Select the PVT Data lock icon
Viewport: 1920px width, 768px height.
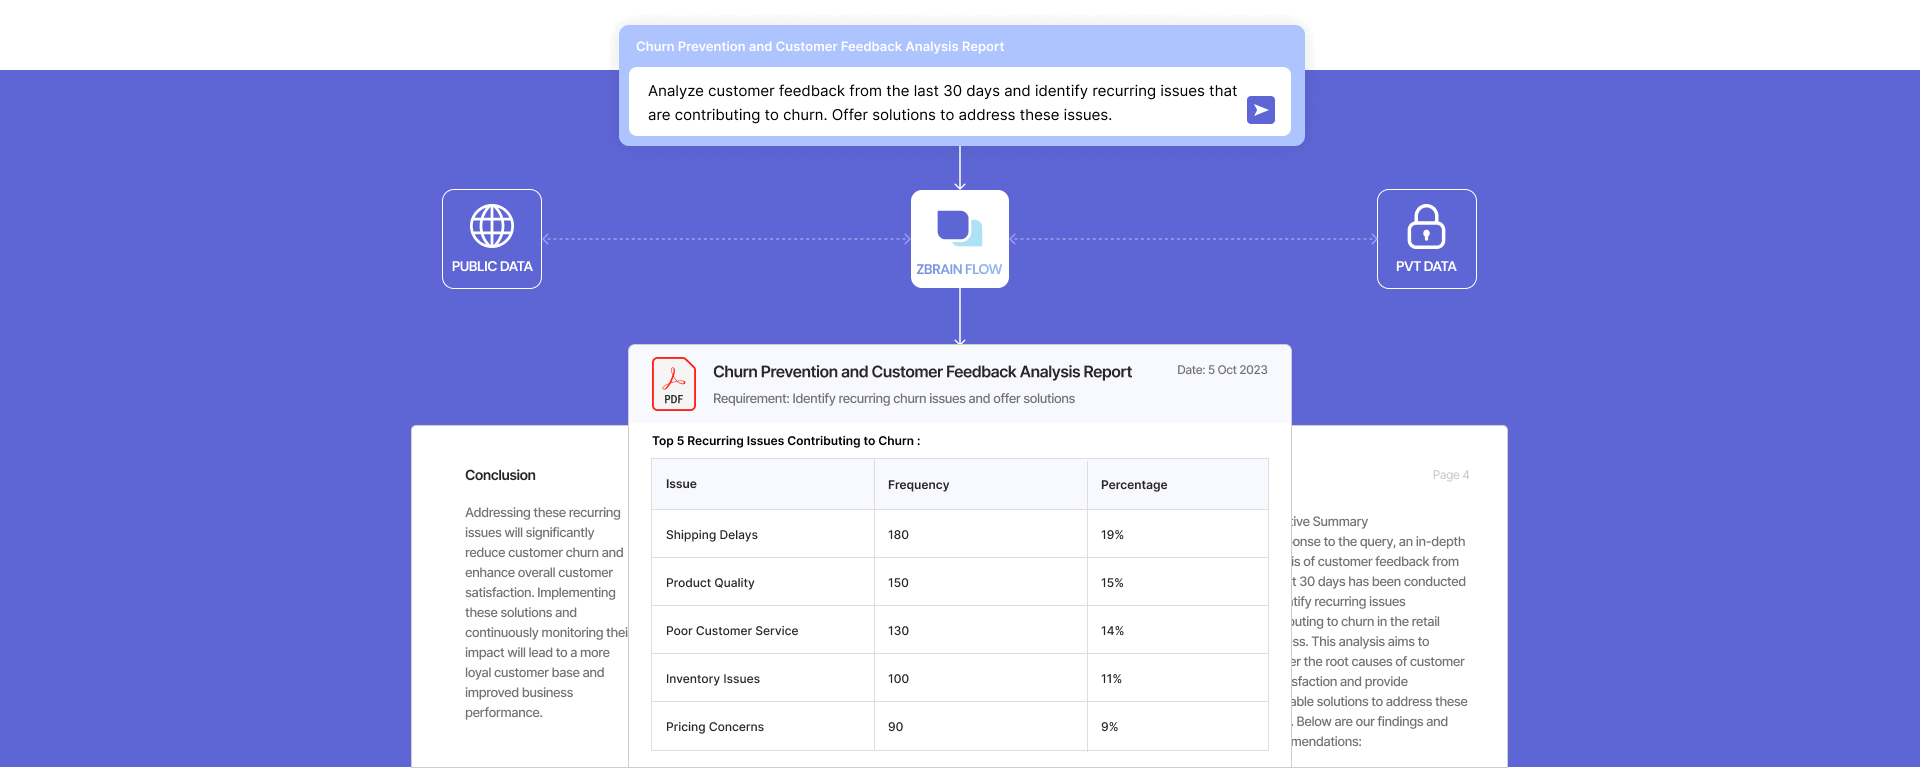point(1426,226)
